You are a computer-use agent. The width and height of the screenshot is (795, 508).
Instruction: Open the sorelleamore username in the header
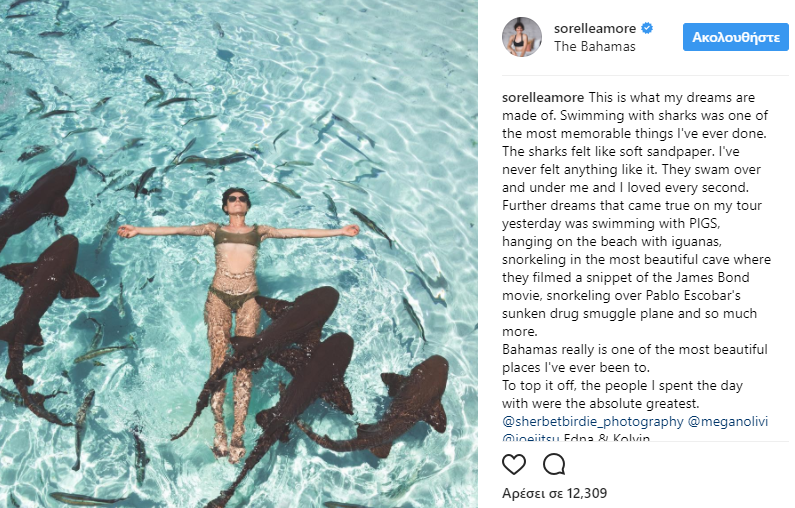596,28
